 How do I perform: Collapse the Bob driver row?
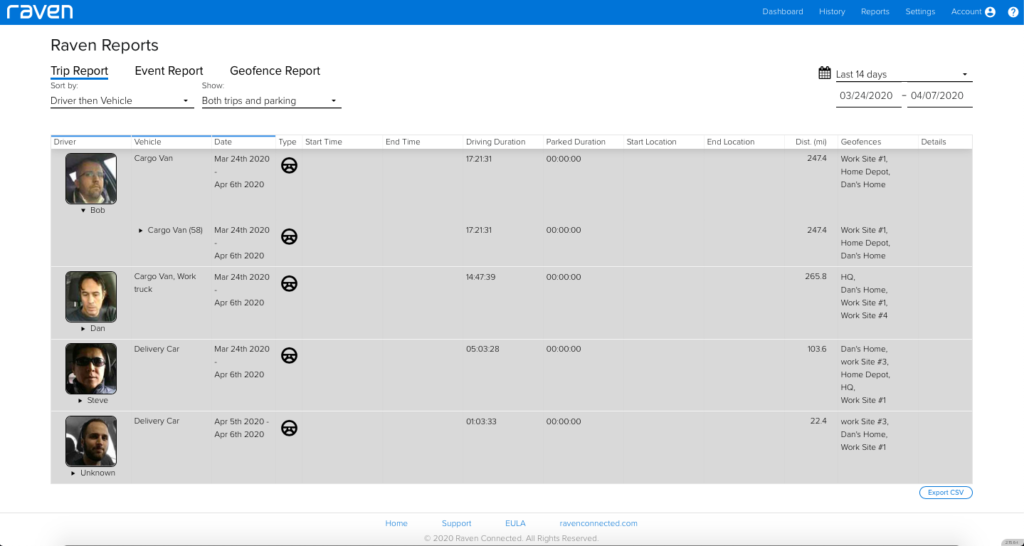(84, 210)
